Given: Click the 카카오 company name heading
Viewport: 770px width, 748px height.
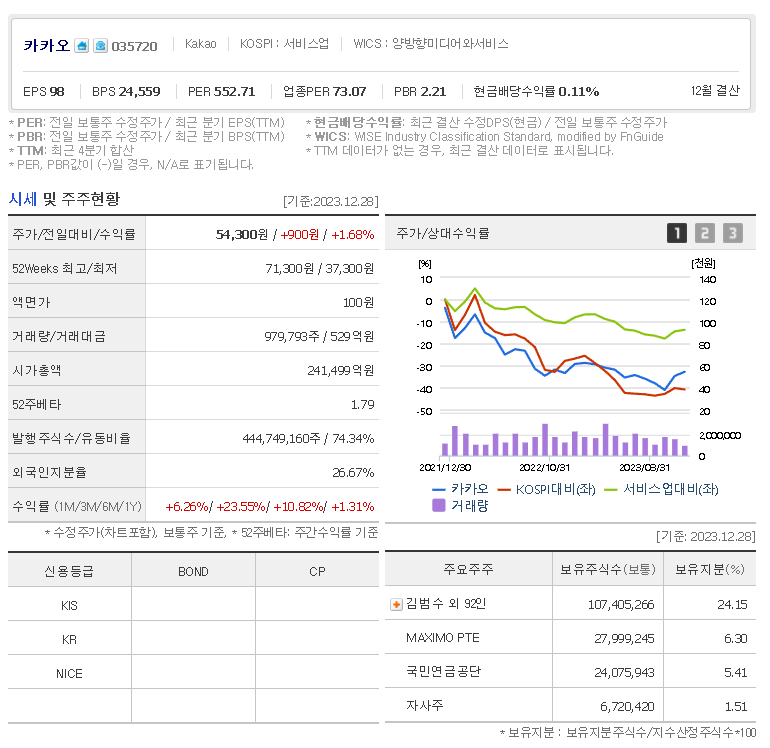Looking at the screenshot, I should (x=47, y=46).
